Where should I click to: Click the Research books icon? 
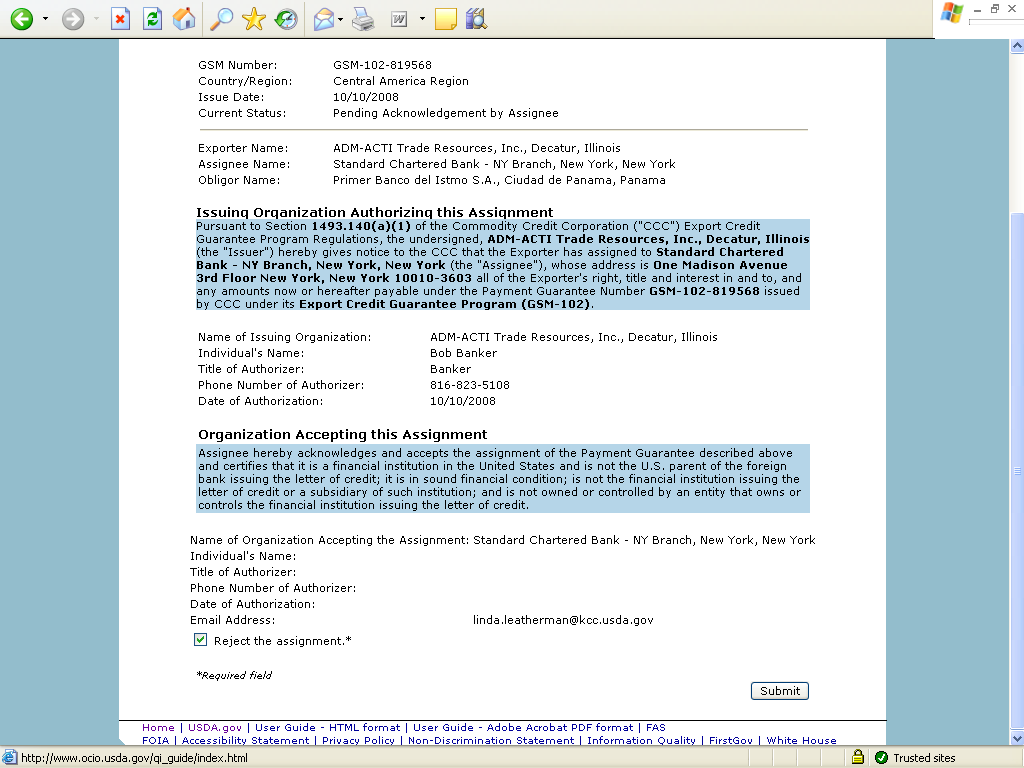pyautogui.click(x=477, y=19)
